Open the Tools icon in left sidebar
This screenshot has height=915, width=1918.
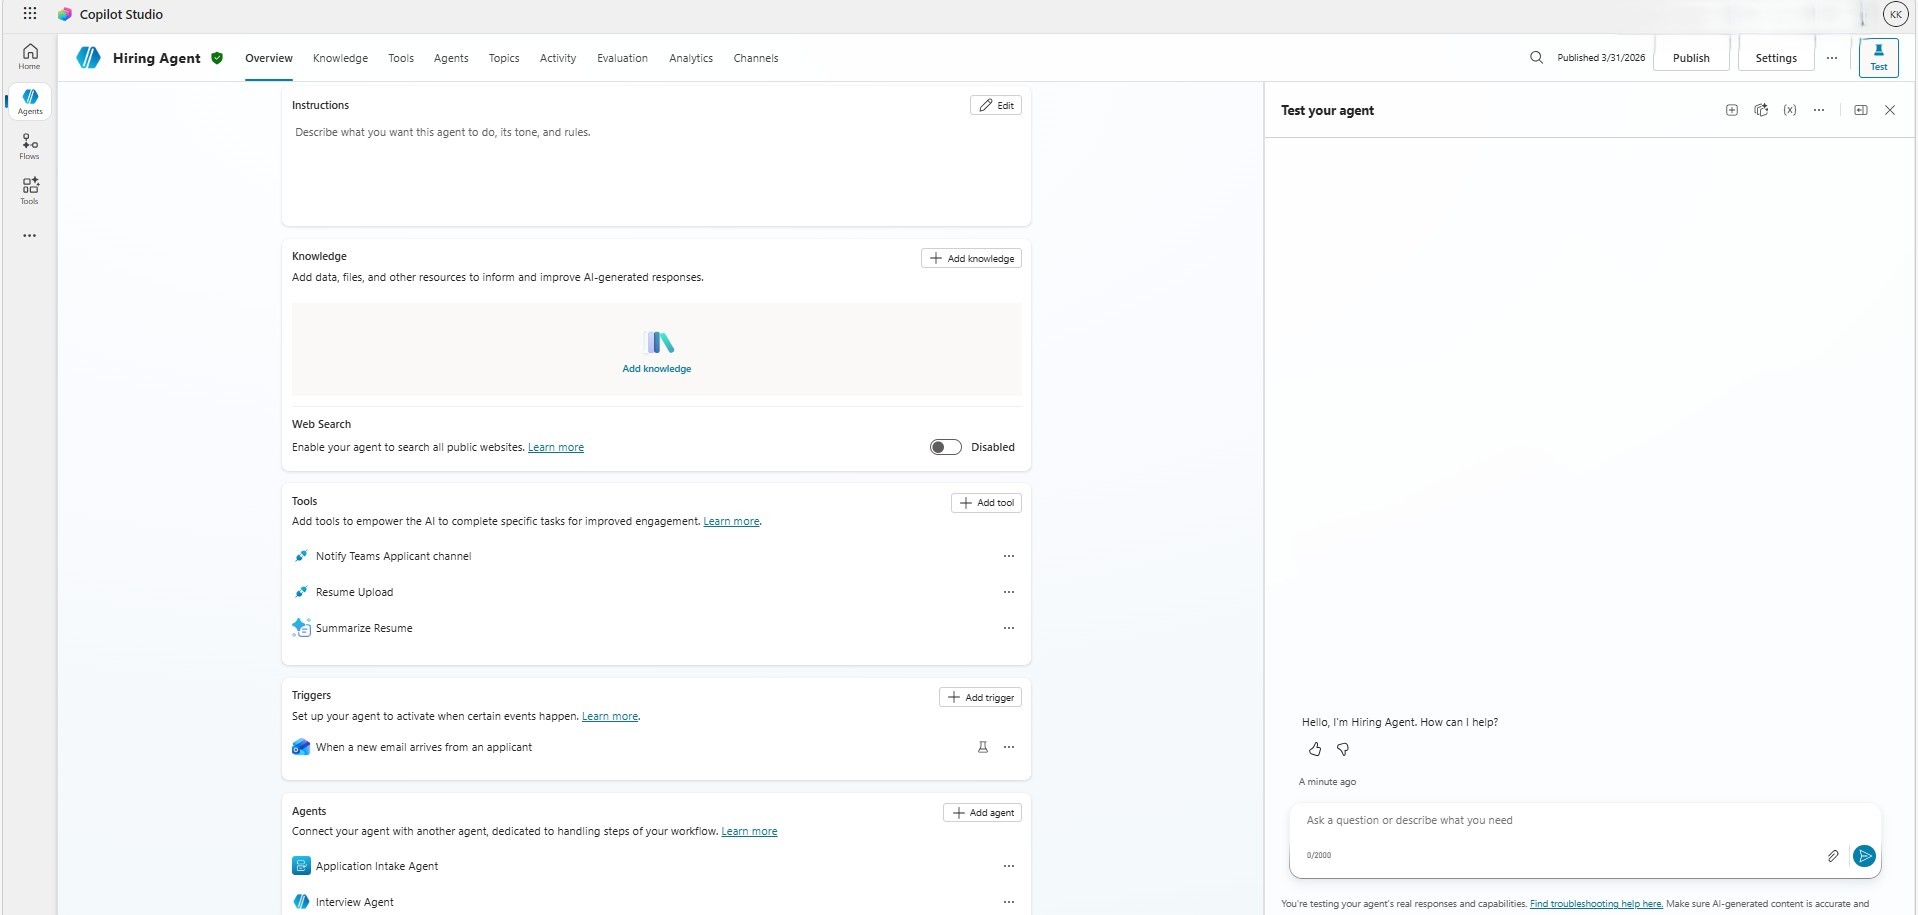[x=30, y=190]
